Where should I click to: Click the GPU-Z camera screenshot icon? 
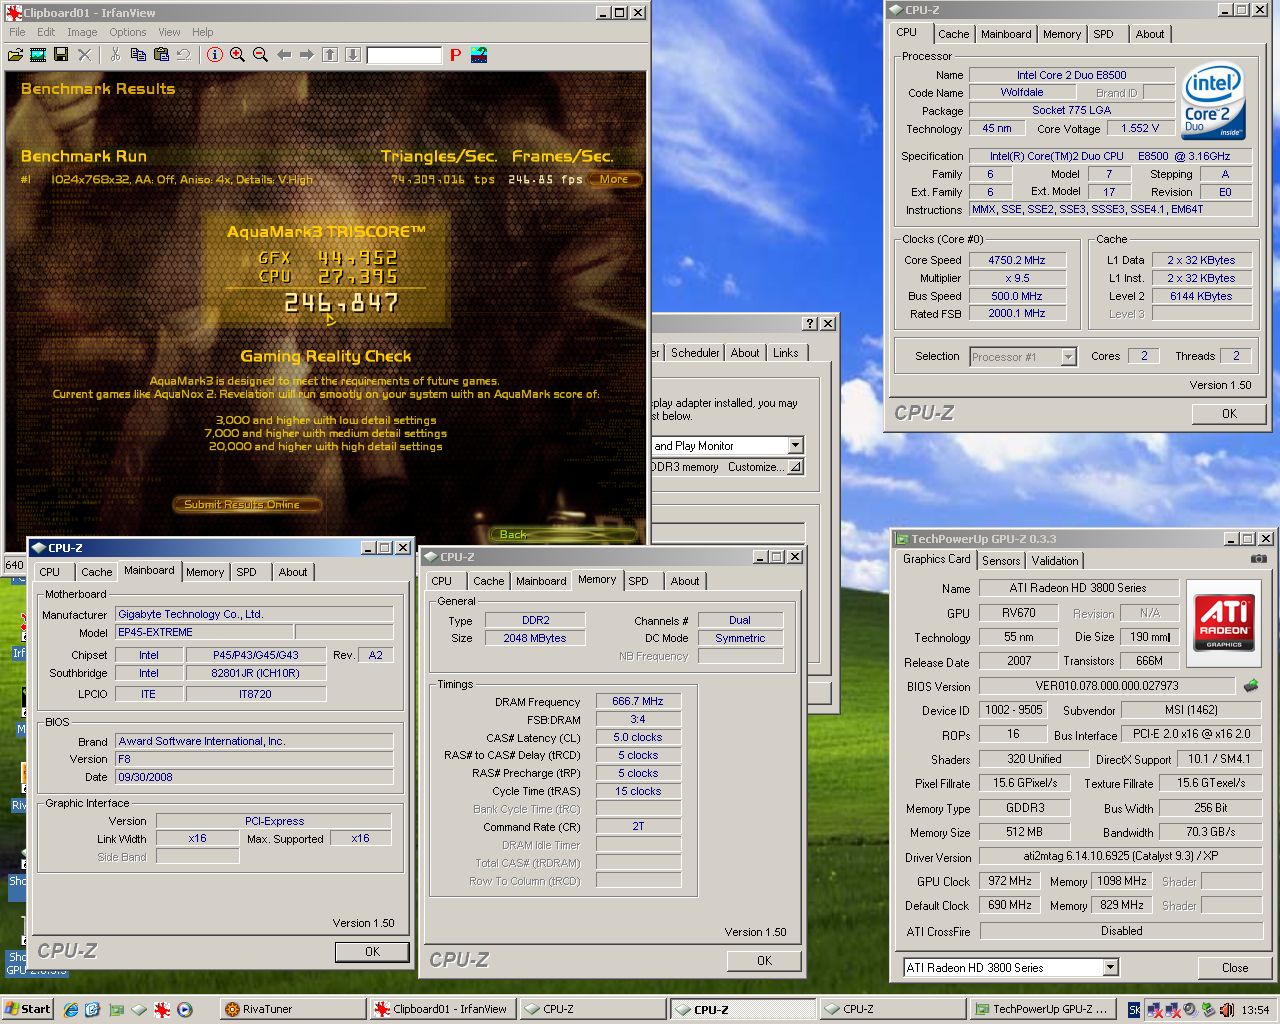coord(1259,559)
